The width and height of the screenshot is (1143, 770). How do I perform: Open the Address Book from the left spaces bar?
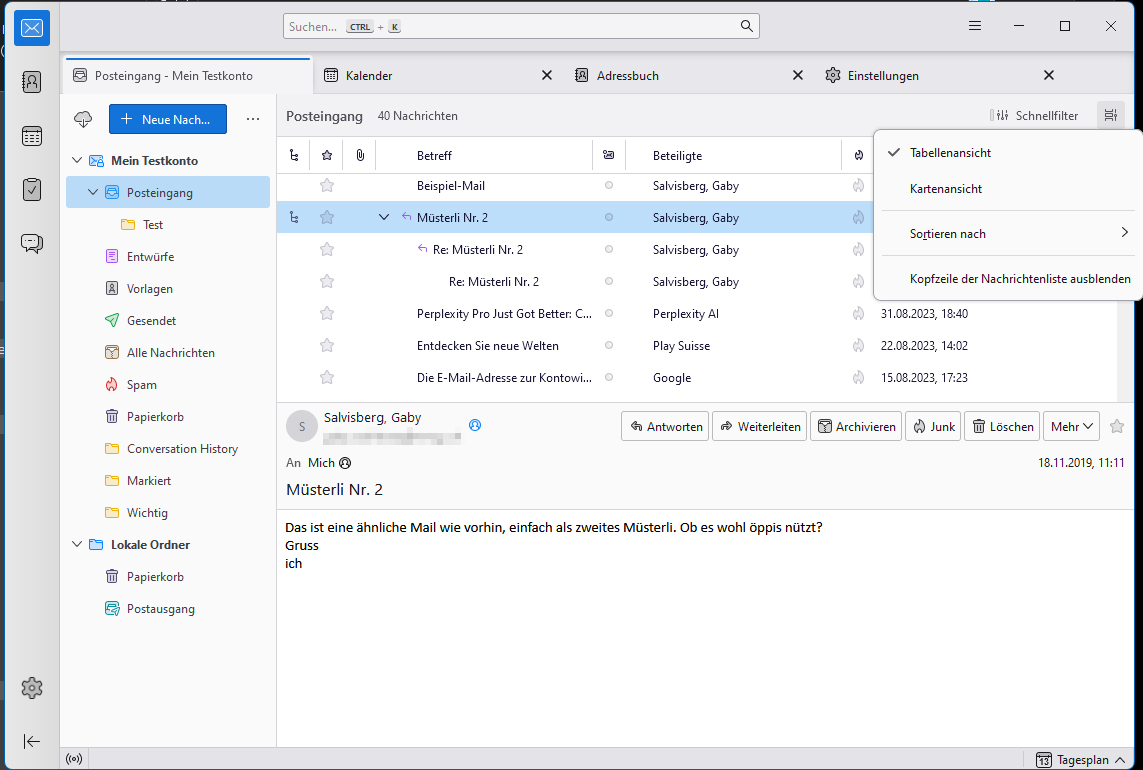point(32,82)
